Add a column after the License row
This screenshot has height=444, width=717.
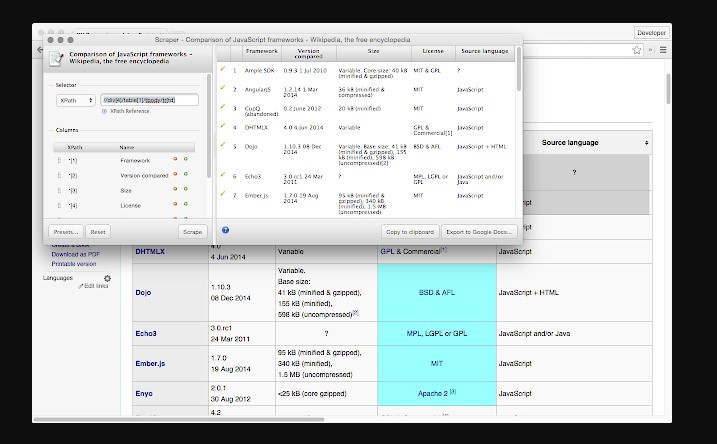[x=186, y=204]
